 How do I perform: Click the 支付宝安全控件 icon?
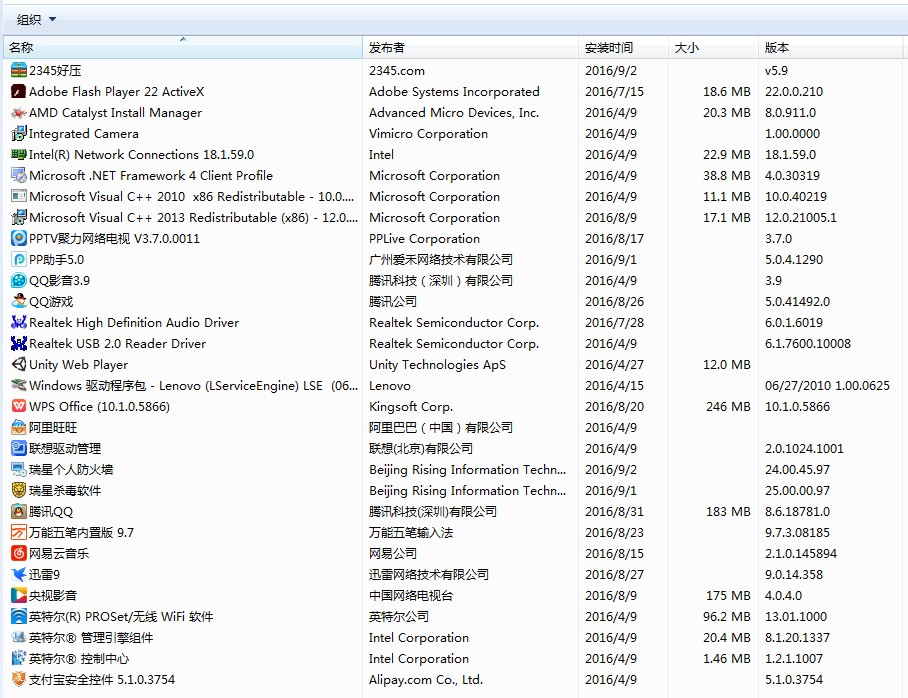(19, 679)
